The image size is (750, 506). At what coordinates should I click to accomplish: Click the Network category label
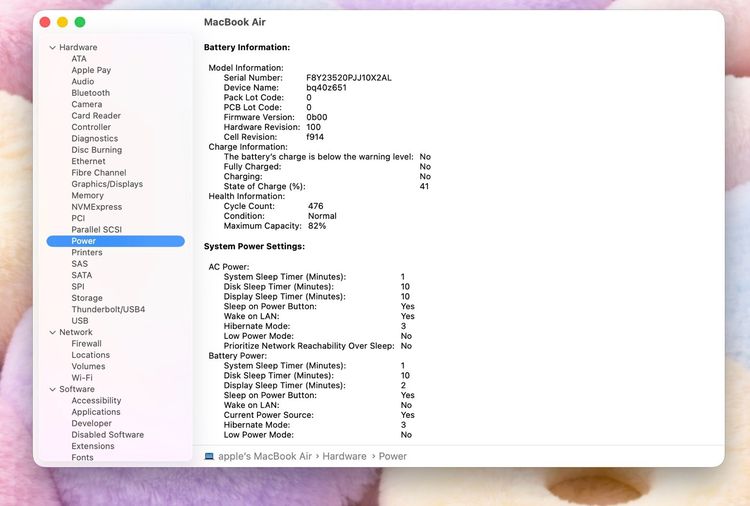click(76, 332)
